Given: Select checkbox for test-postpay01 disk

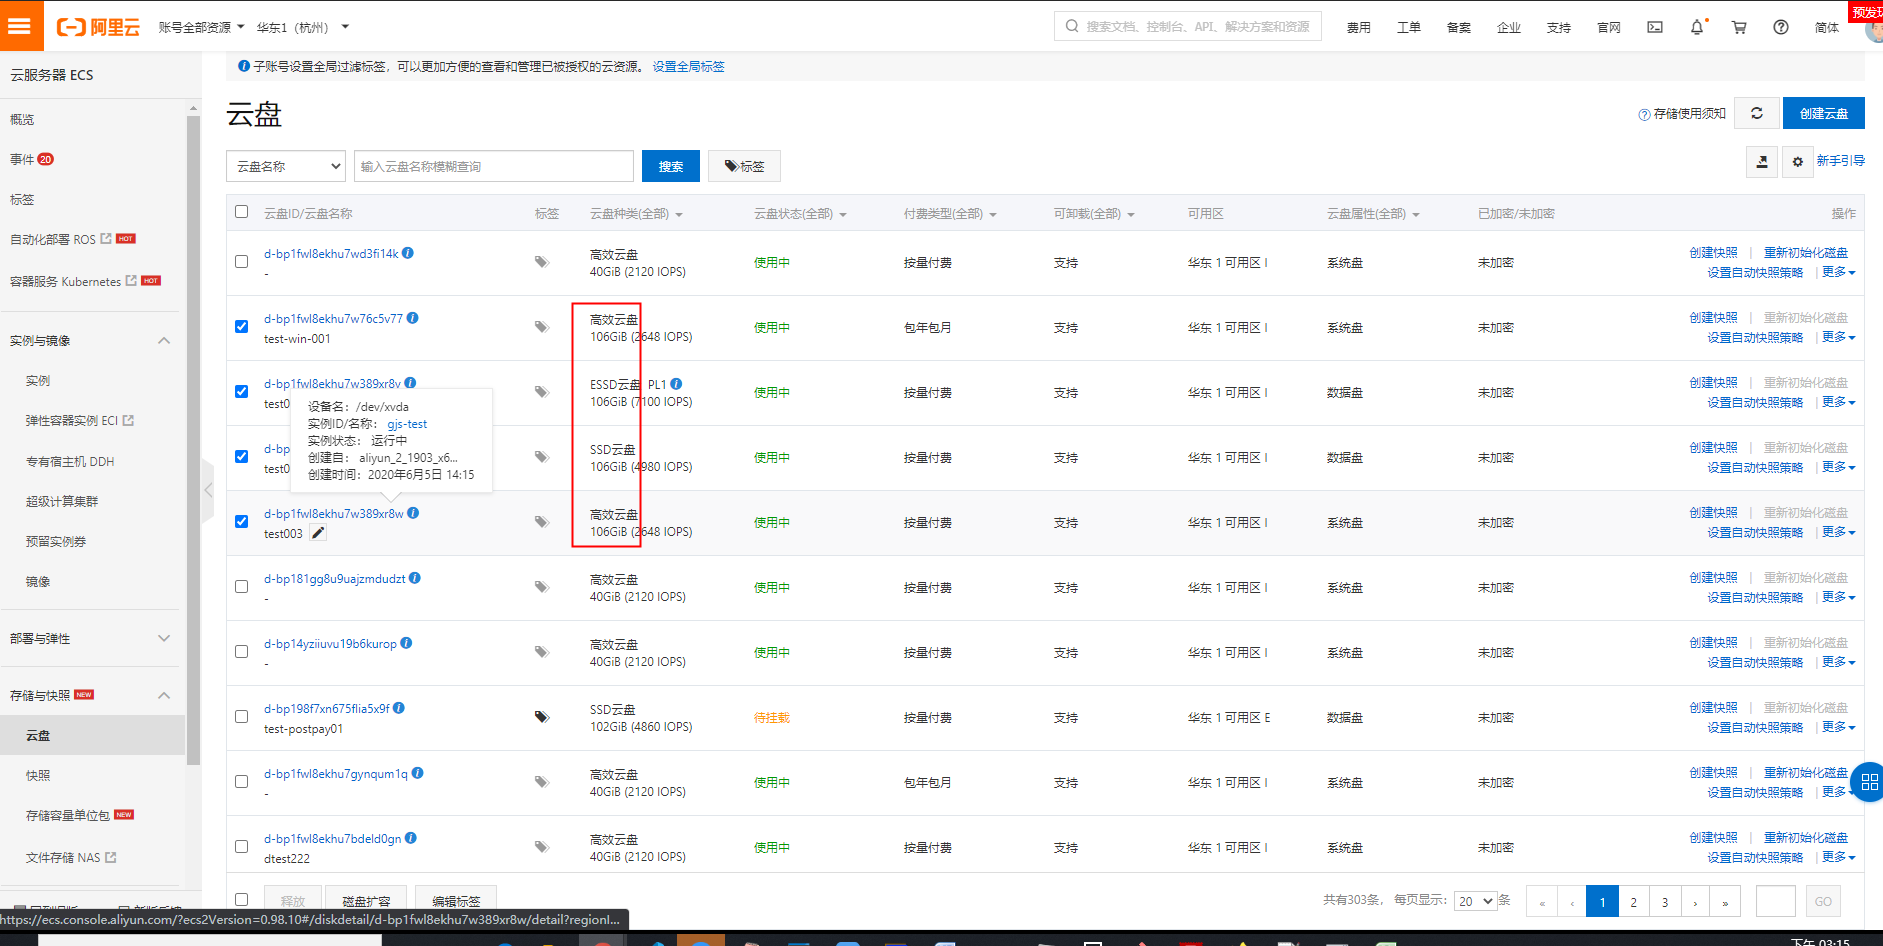Looking at the screenshot, I should [241, 717].
